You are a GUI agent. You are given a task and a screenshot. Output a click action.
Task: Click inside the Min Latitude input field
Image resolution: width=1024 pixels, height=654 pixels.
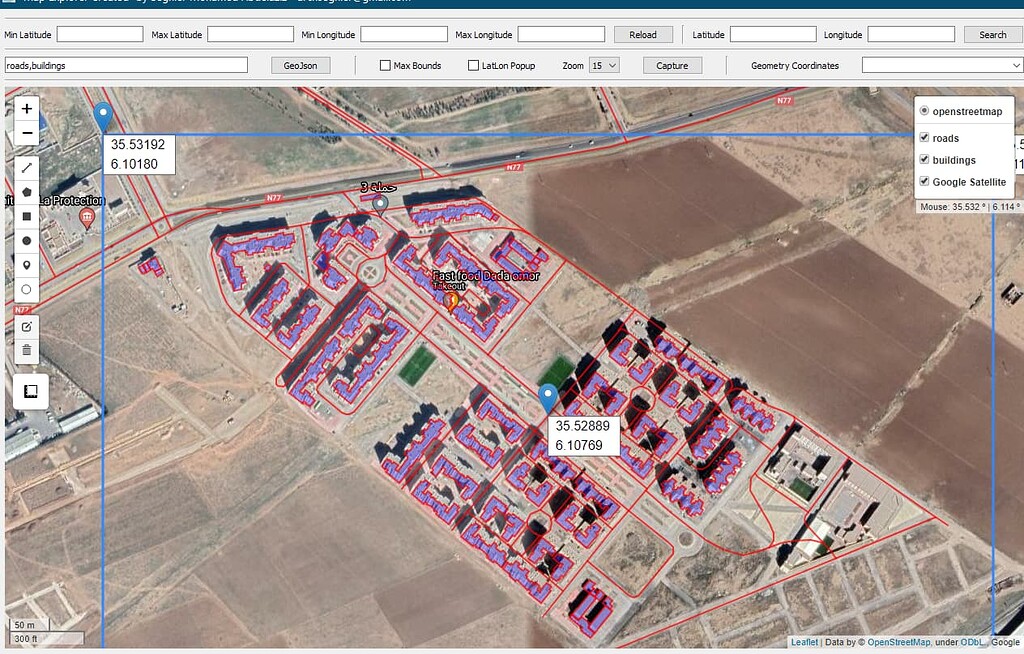100,33
